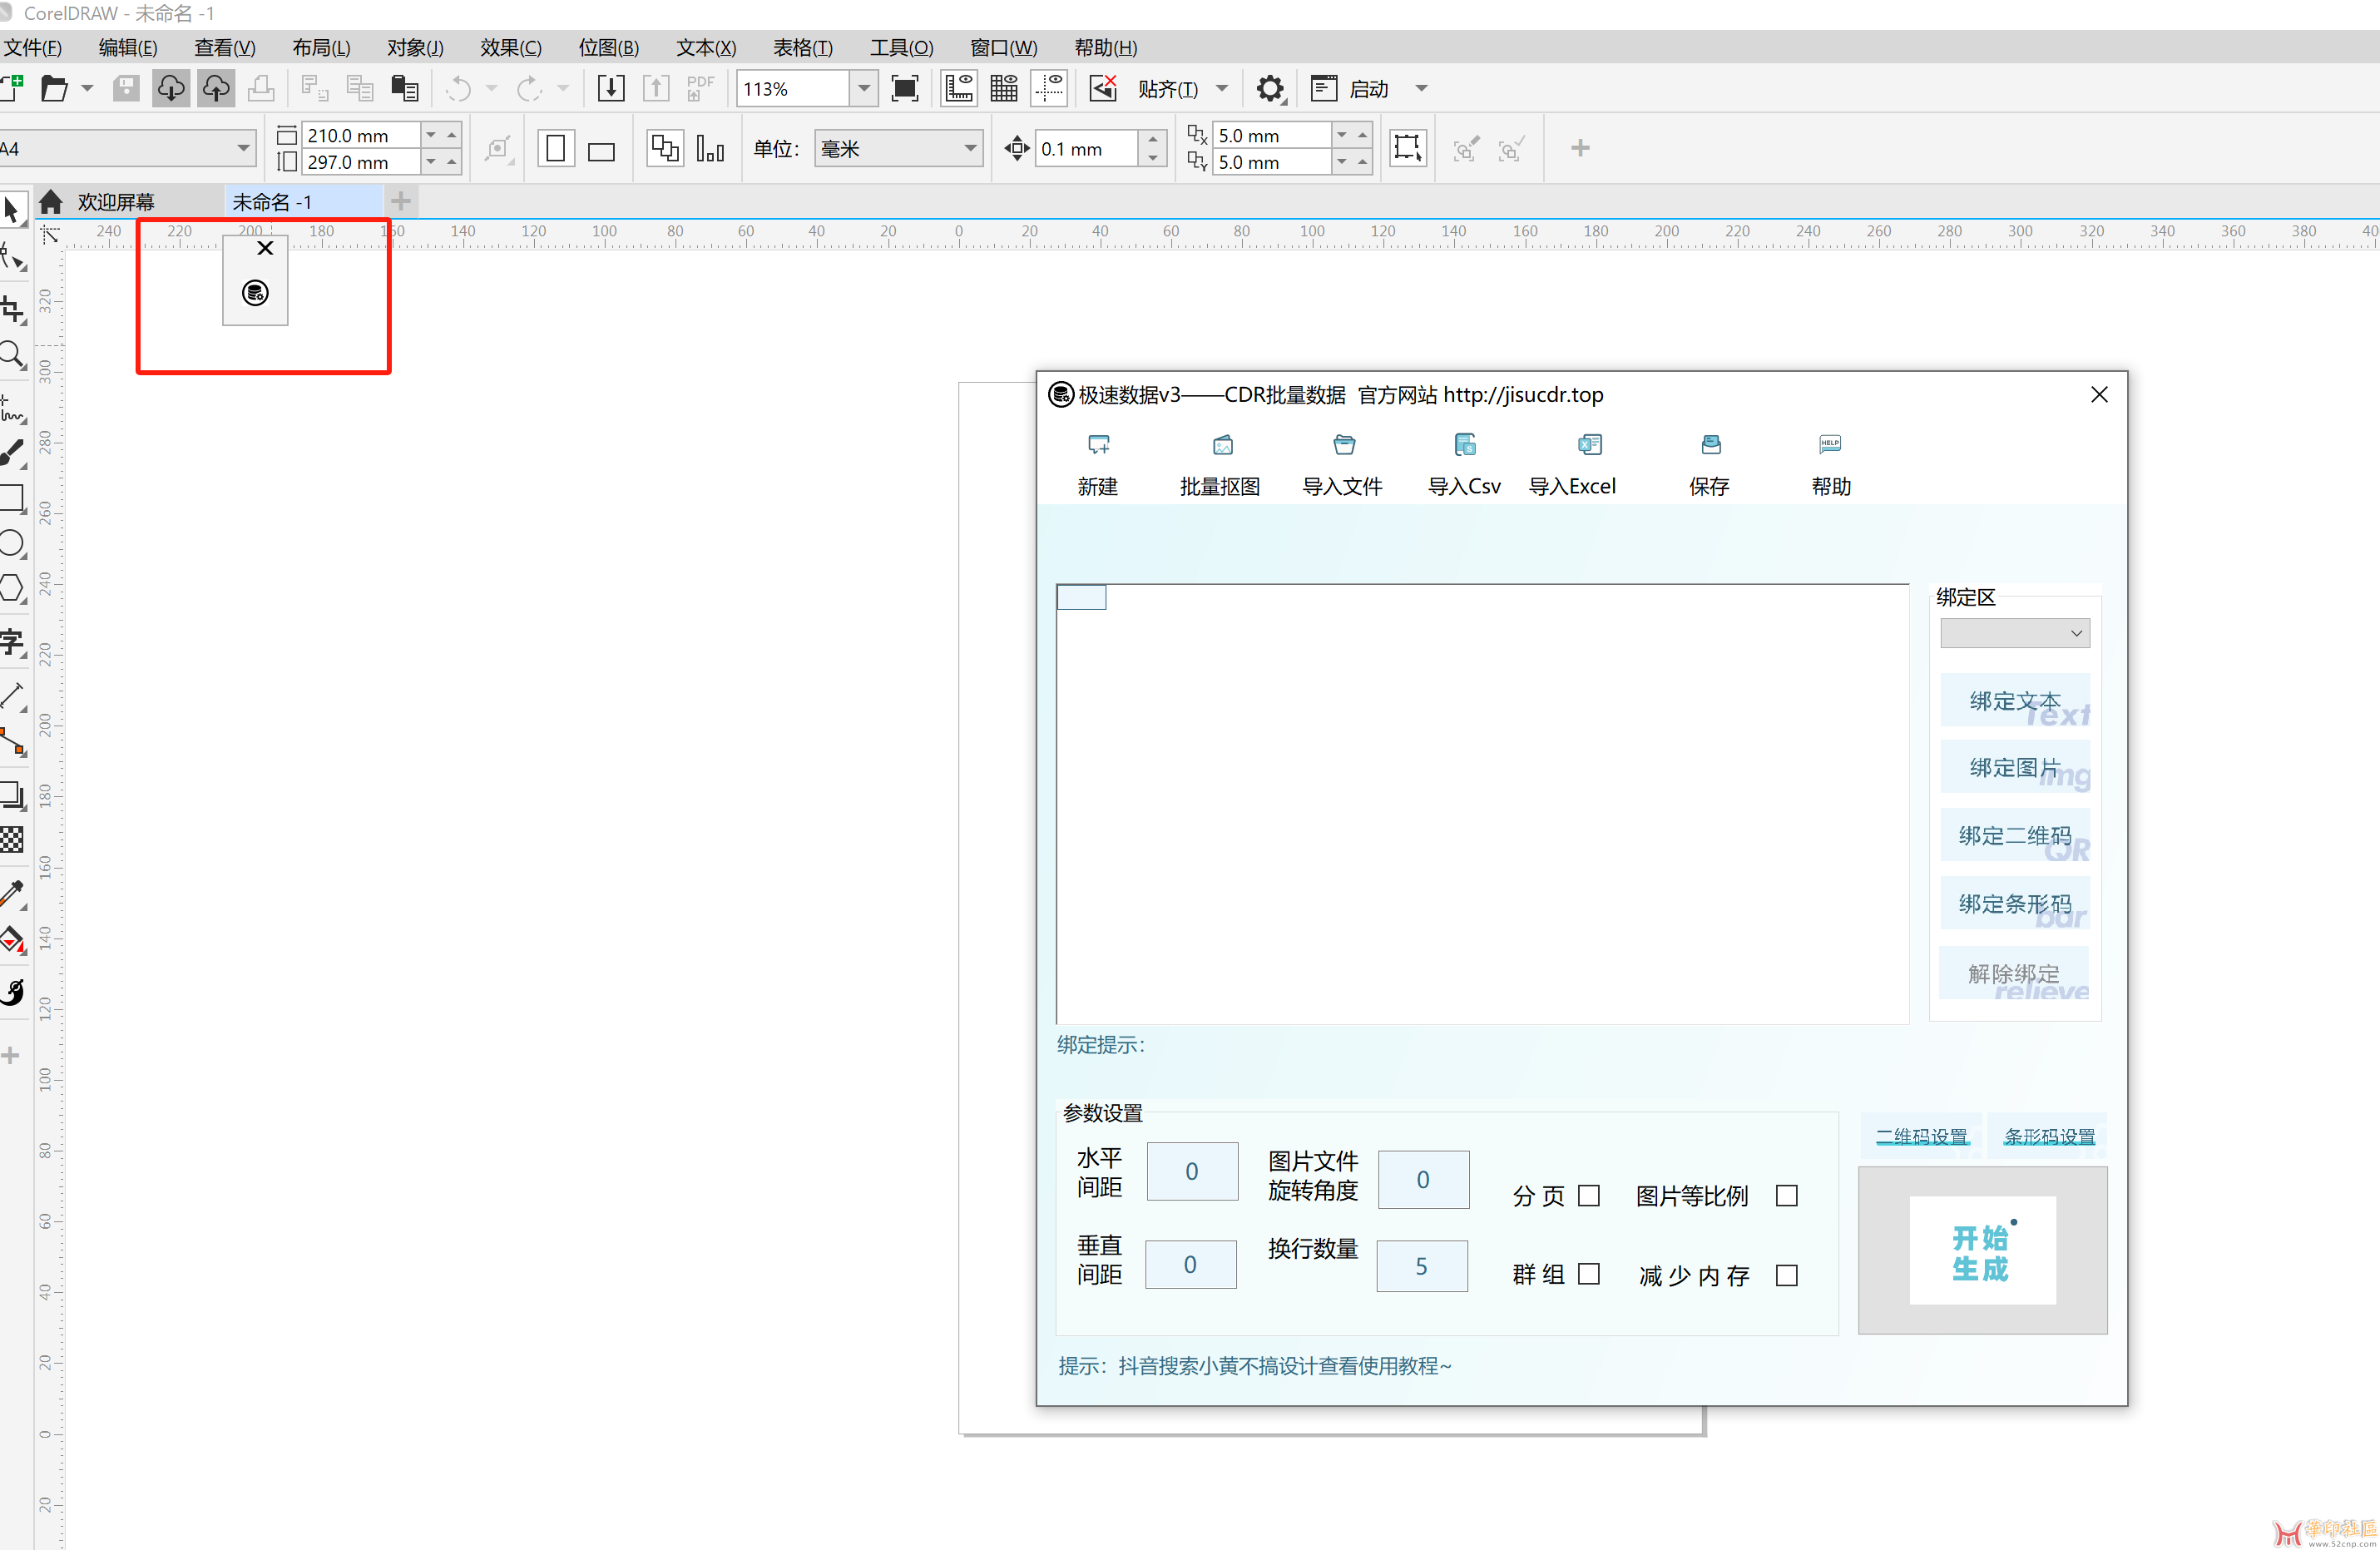The image size is (2380, 1550).
Task: Open page width 210.0 mm dropdown arrow
Action: pyautogui.click(x=431, y=135)
